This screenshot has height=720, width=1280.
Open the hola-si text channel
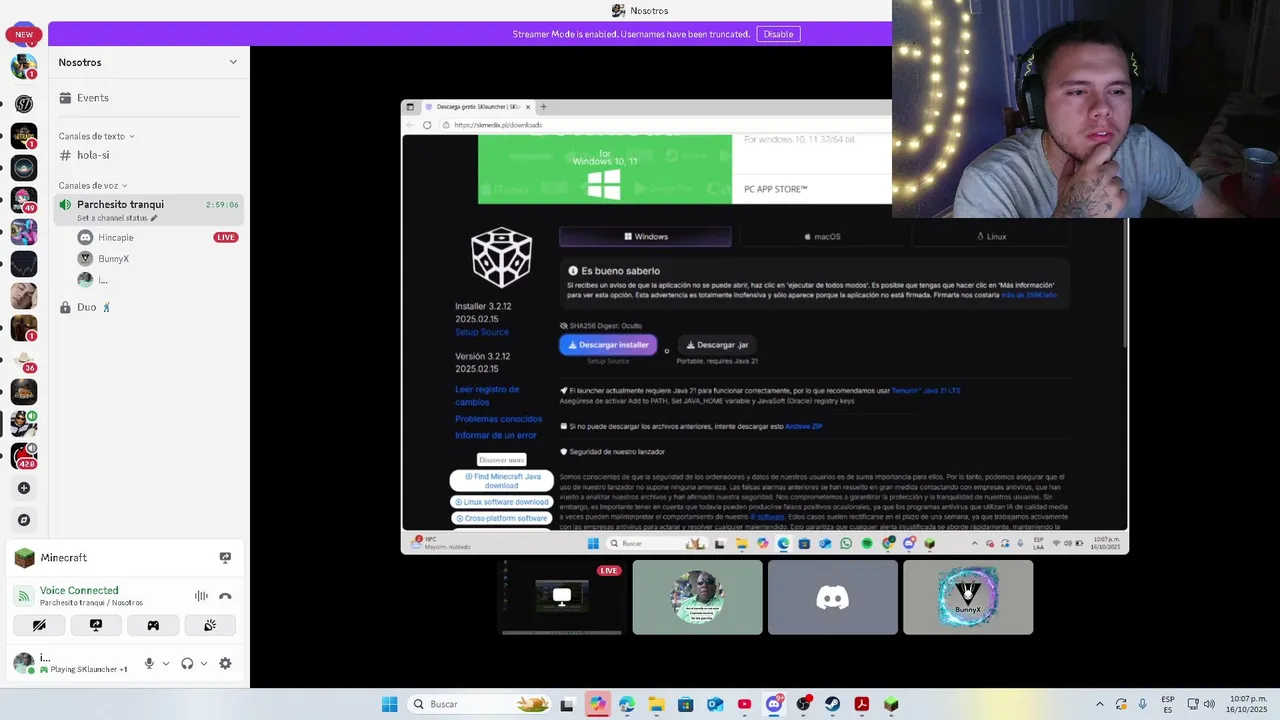[149, 155]
